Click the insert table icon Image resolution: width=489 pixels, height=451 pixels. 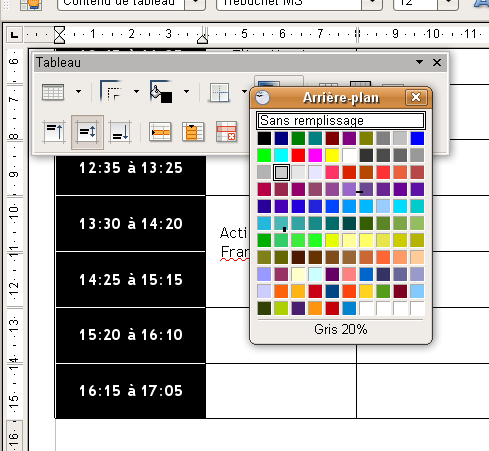pos(53,92)
